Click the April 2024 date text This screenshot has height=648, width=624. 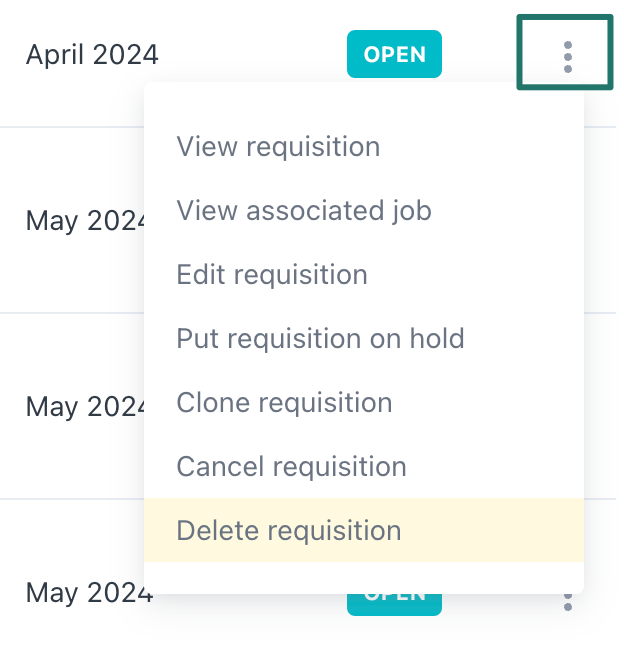(x=92, y=55)
